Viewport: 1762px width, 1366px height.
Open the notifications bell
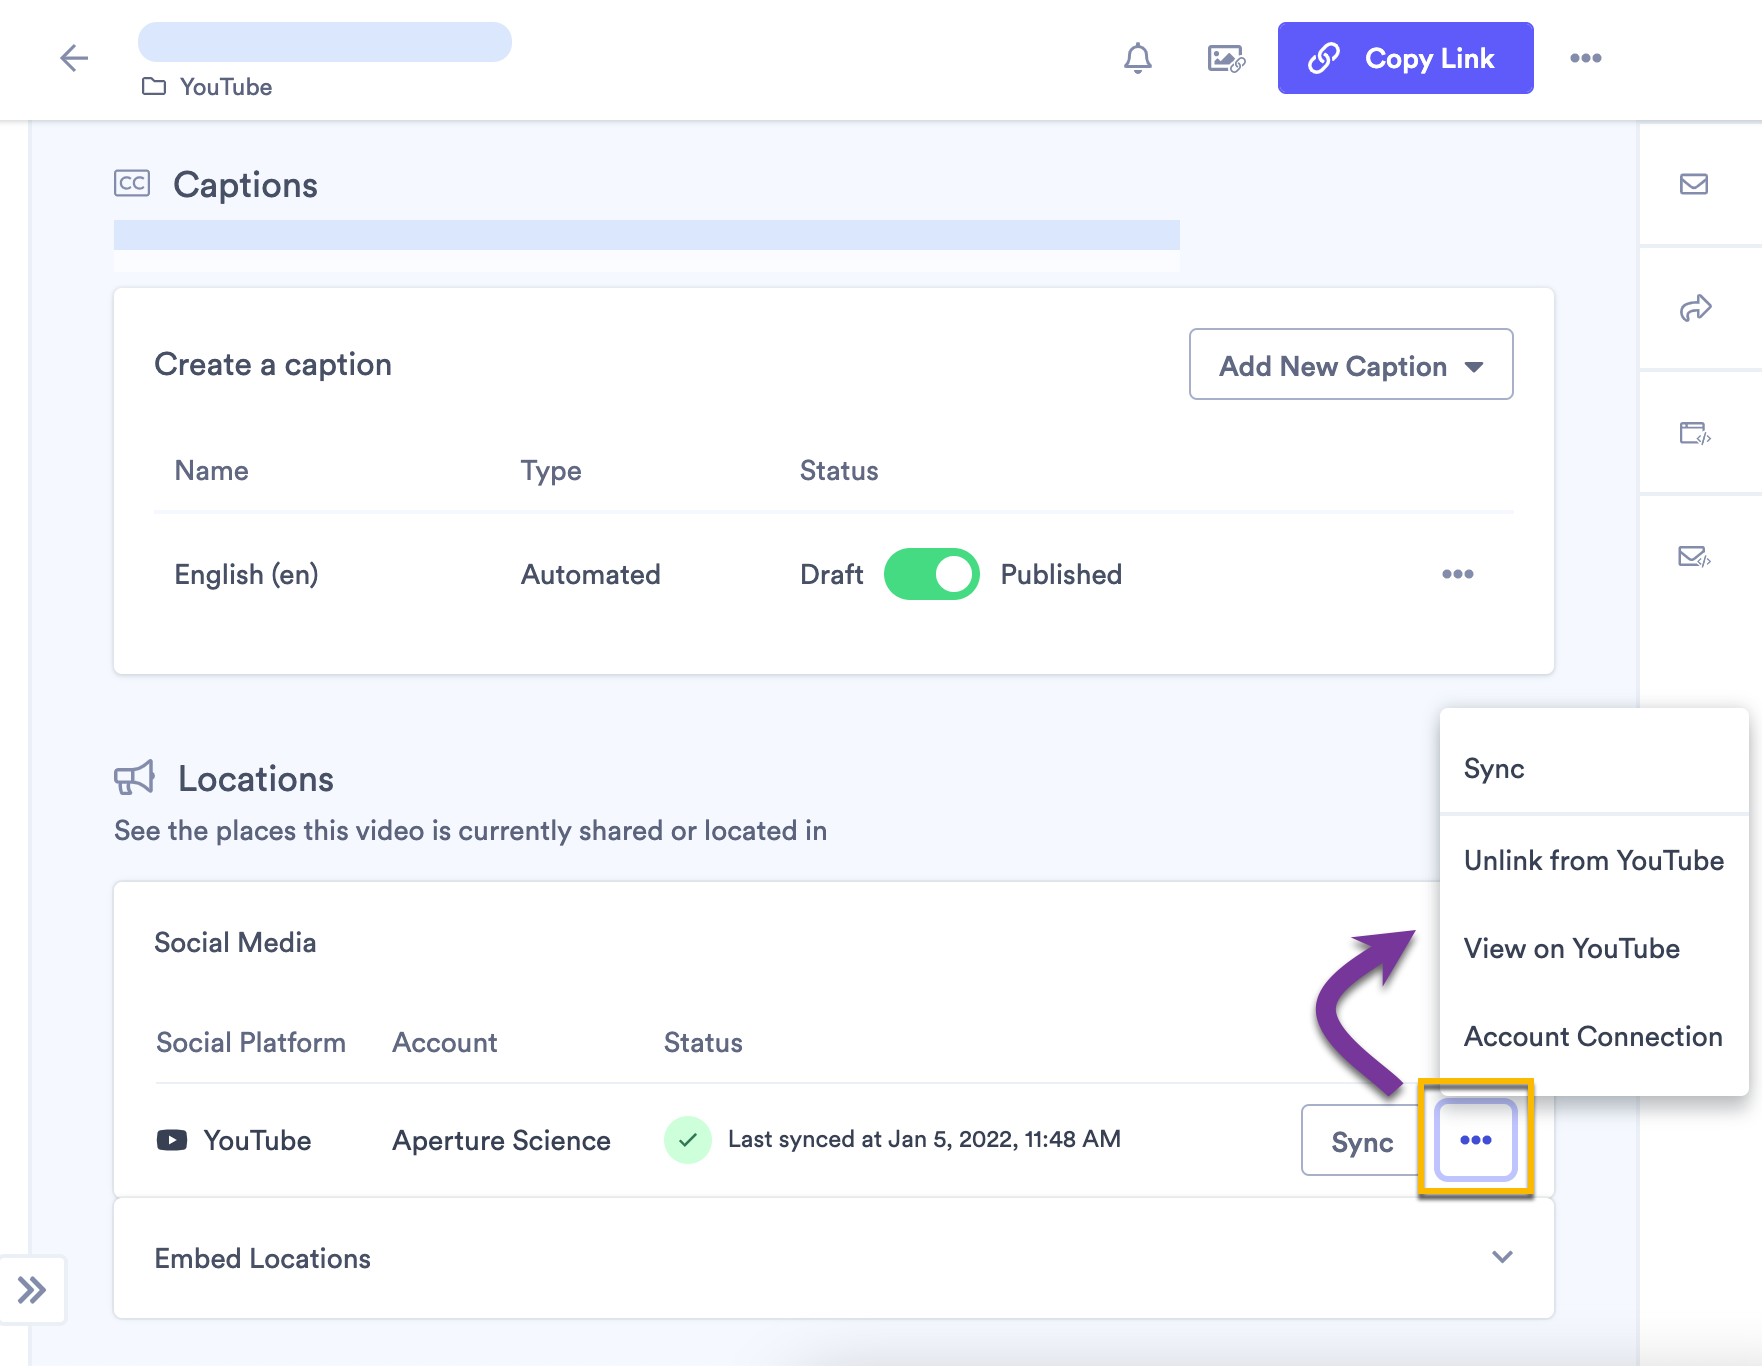point(1138,58)
